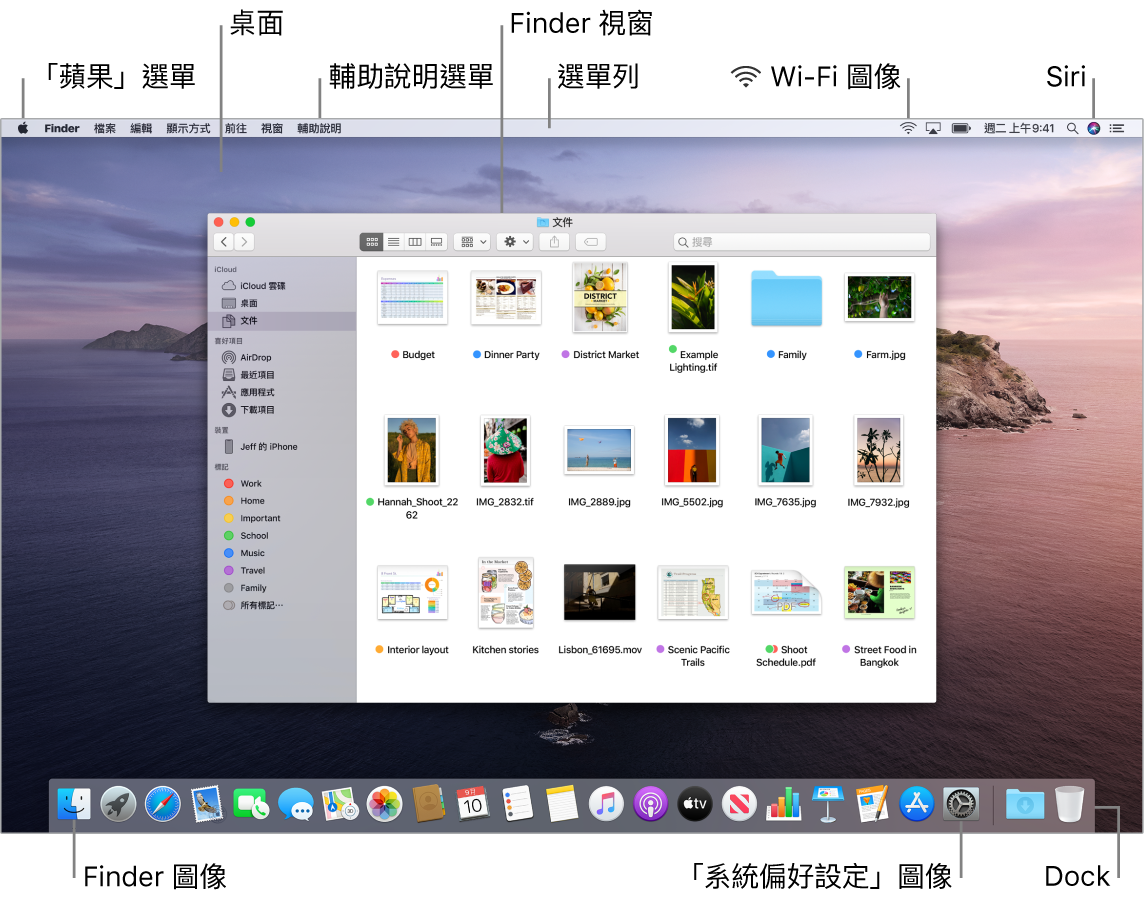Select AirDrop in the Finder sidebar
This screenshot has width=1146, height=899.
(x=255, y=357)
